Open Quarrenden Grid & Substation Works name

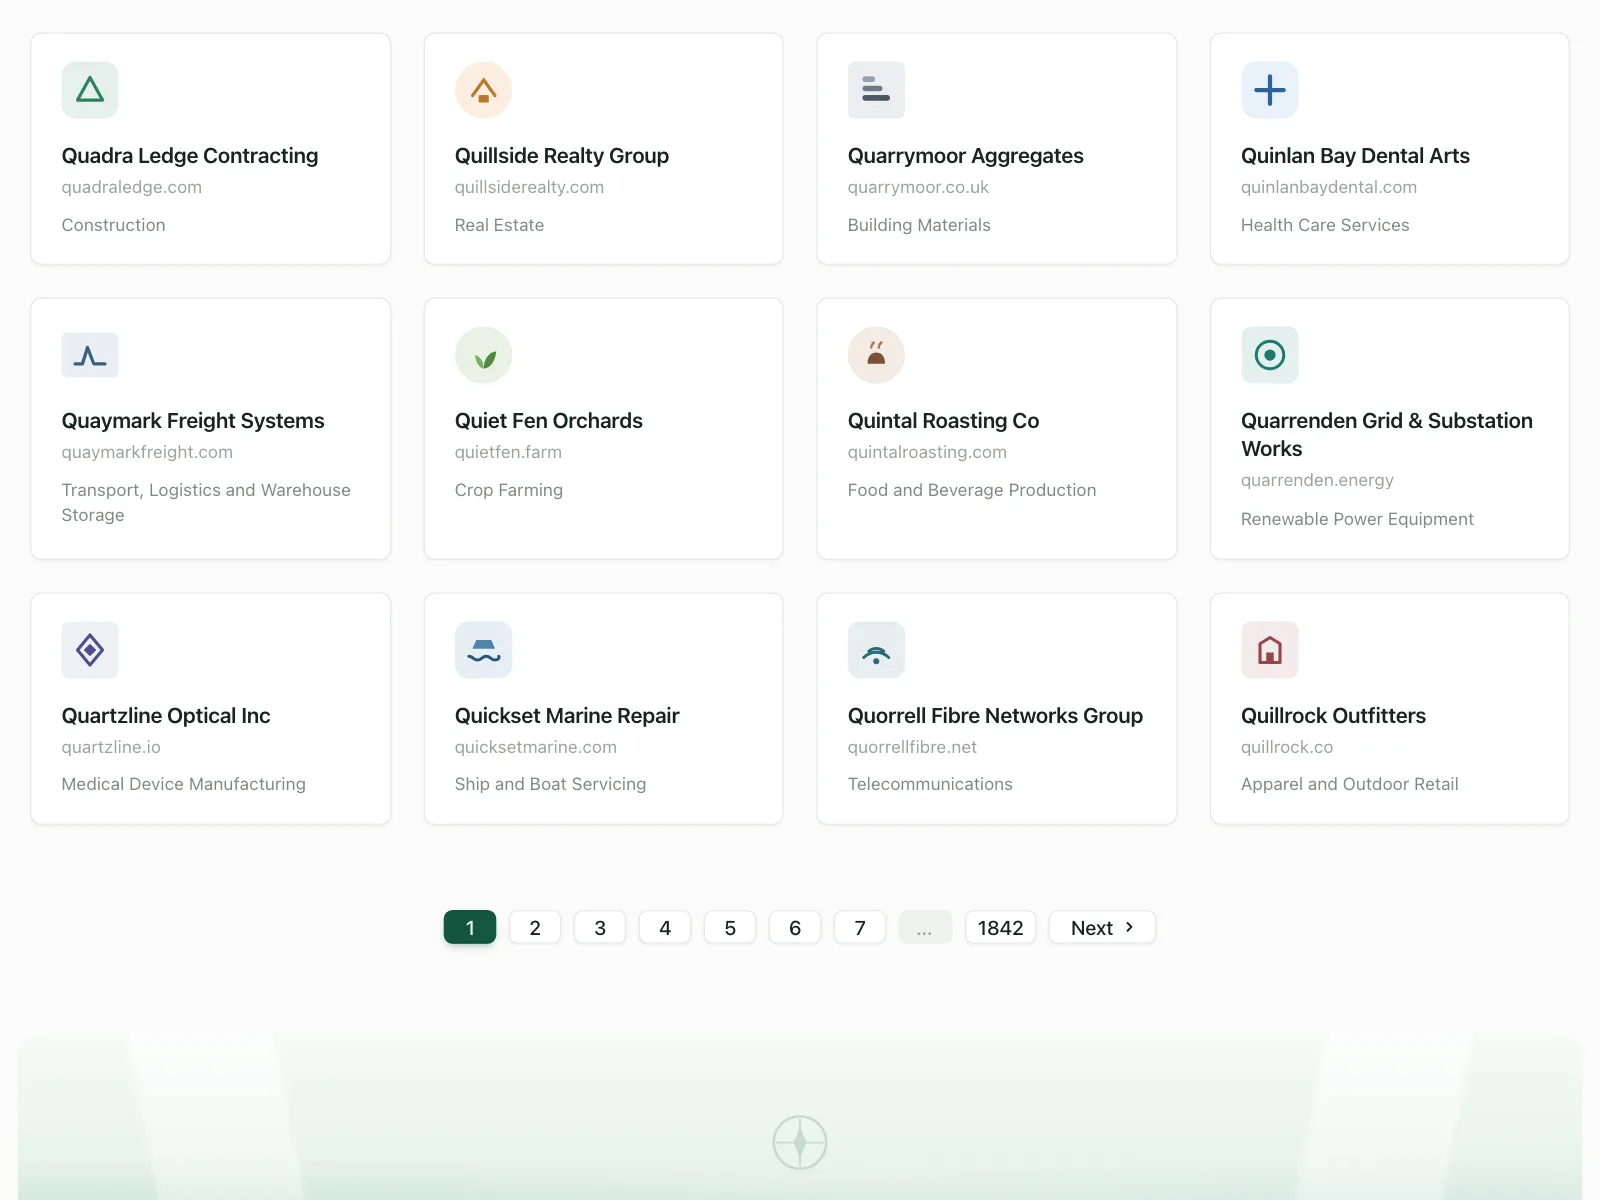[1387, 435]
